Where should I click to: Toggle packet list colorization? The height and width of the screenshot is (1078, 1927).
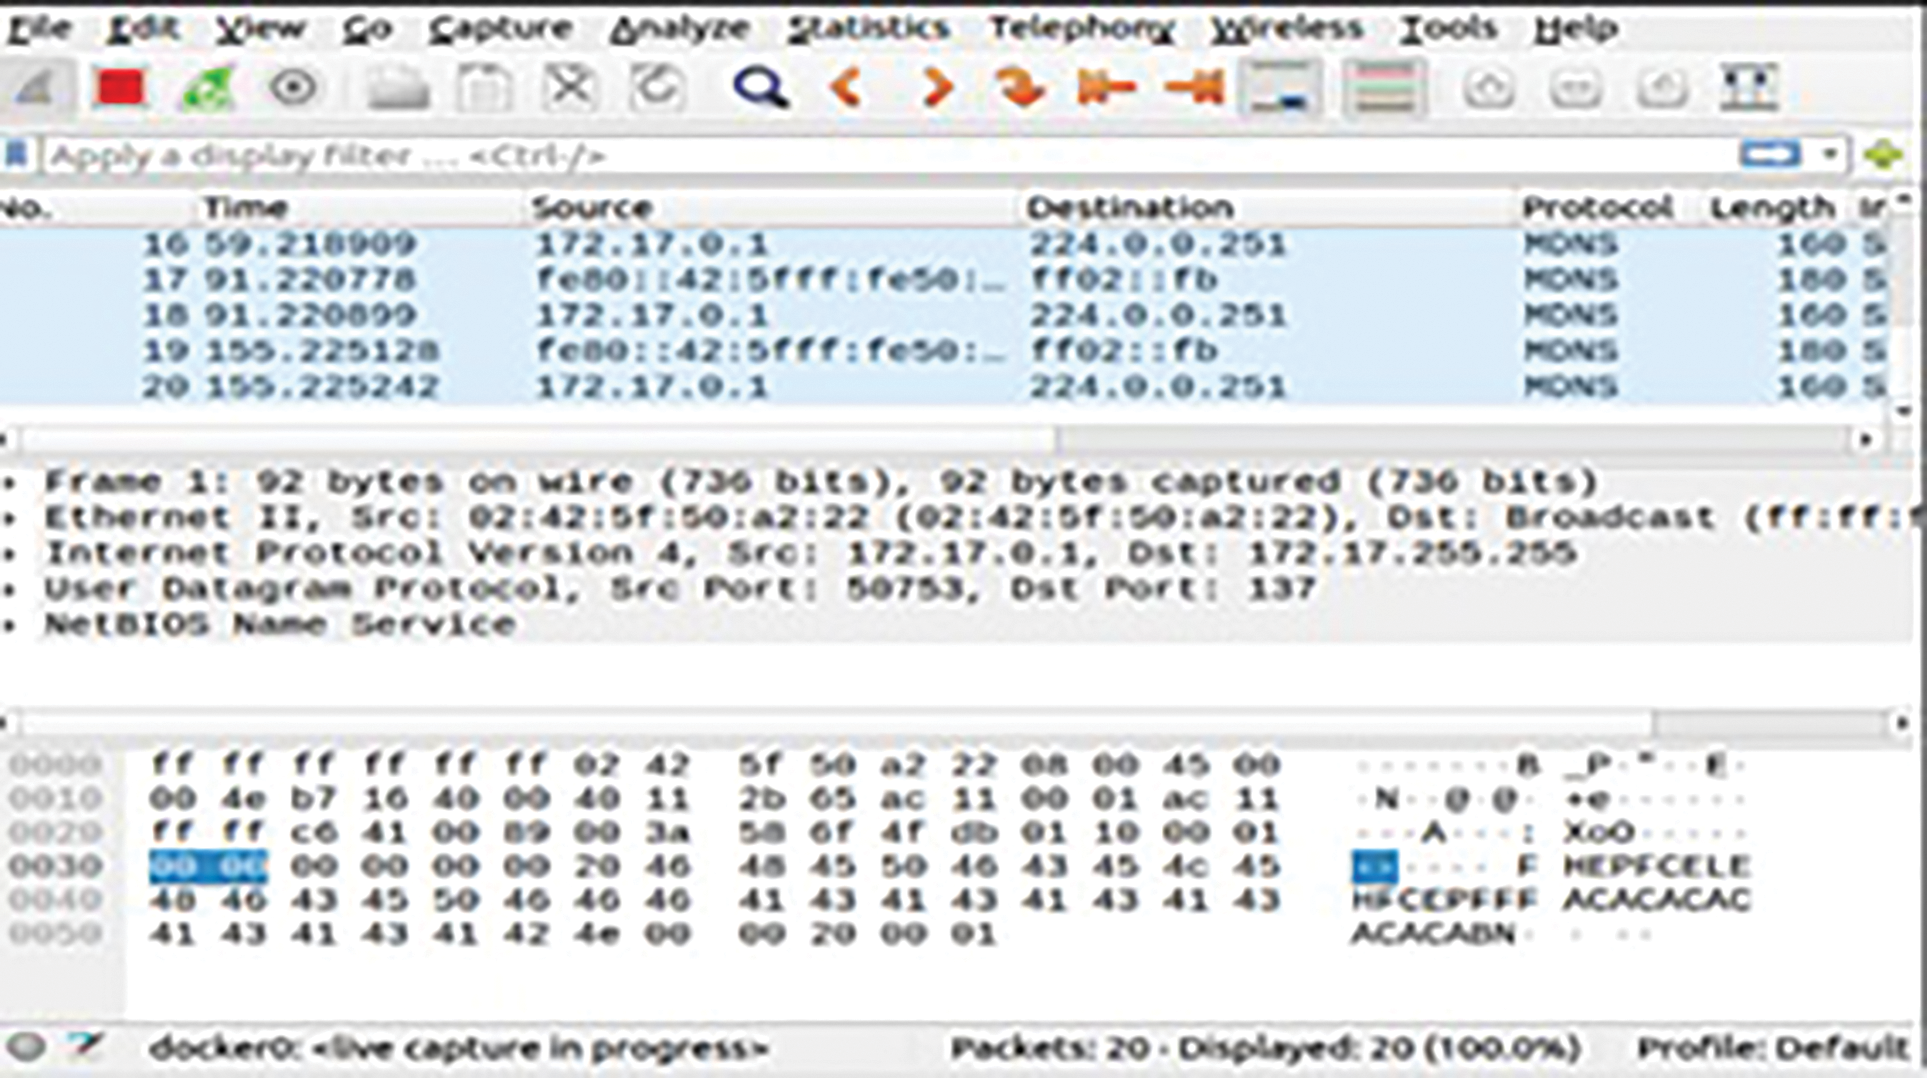1384,88
